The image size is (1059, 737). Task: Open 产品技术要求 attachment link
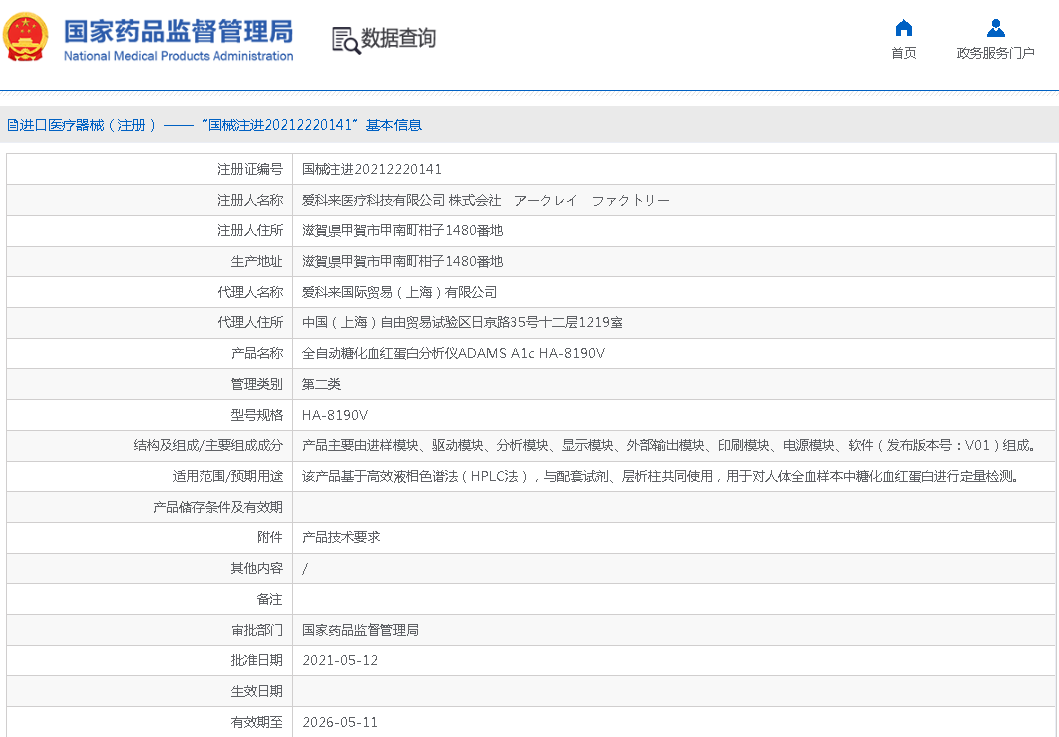[341, 538]
